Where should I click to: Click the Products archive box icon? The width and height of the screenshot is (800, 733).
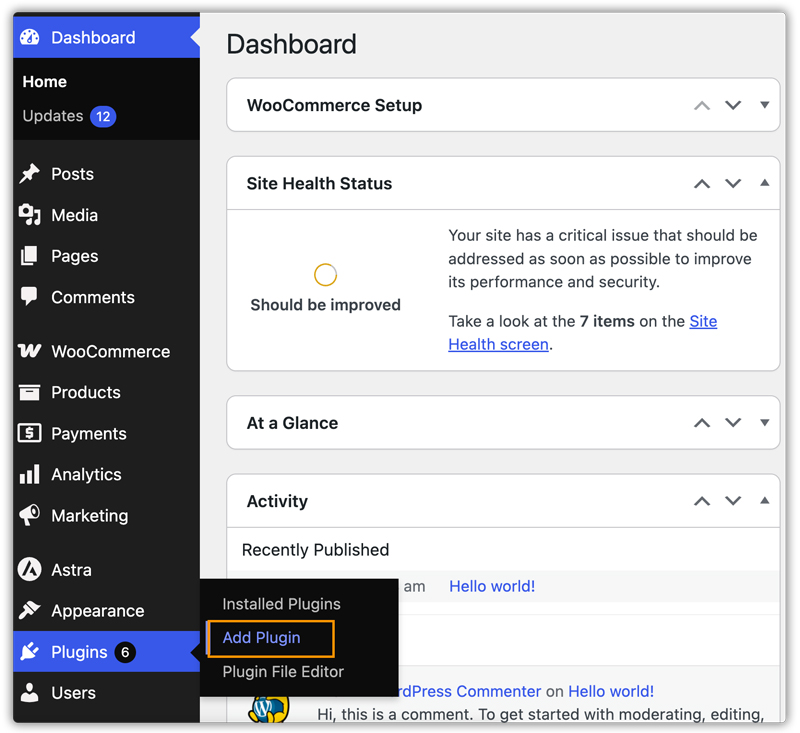point(30,392)
